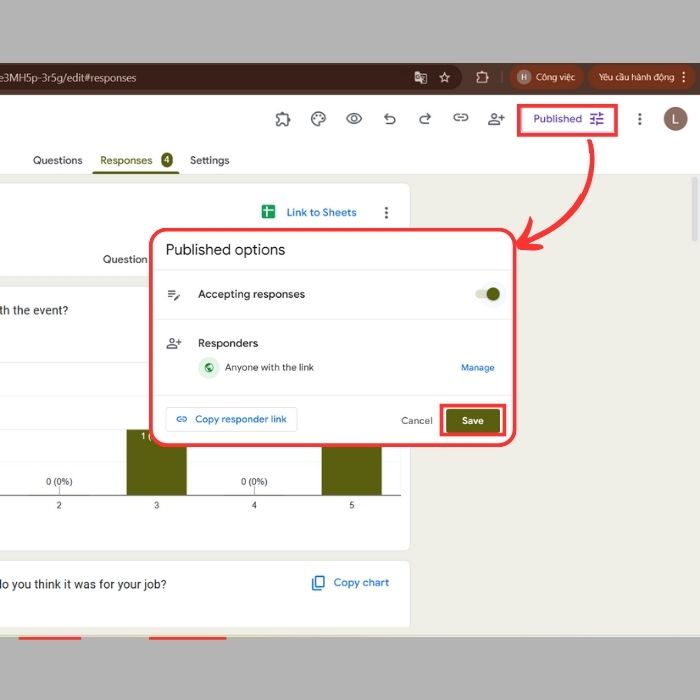Open the three-dot menu next to Link to Sheets
700x700 pixels.
[x=386, y=212]
